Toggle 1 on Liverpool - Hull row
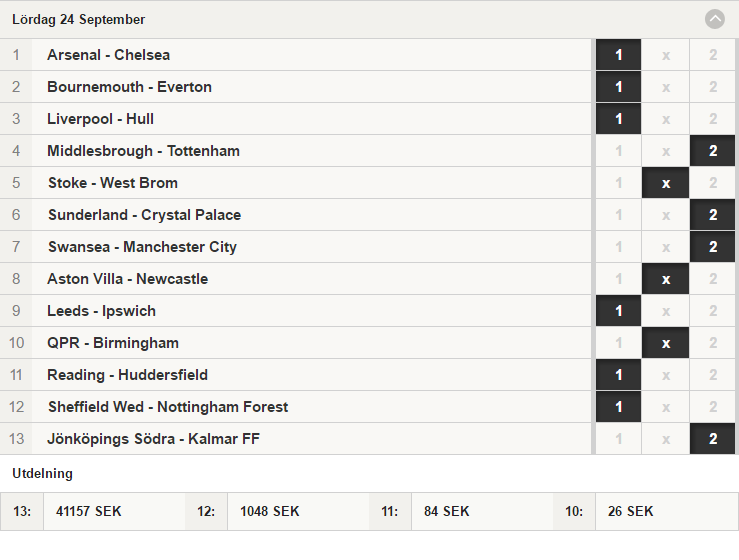This screenshot has width=739, height=560. point(618,119)
